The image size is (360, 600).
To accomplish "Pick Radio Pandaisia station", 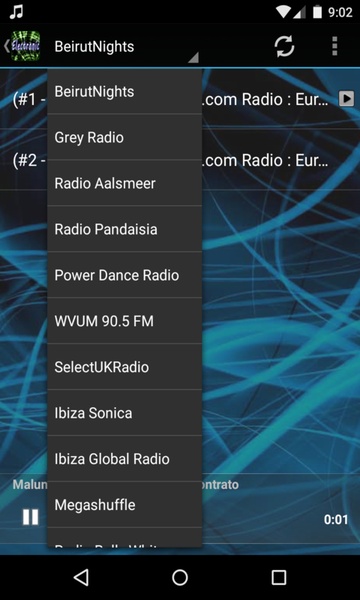I will (x=124, y=229).
